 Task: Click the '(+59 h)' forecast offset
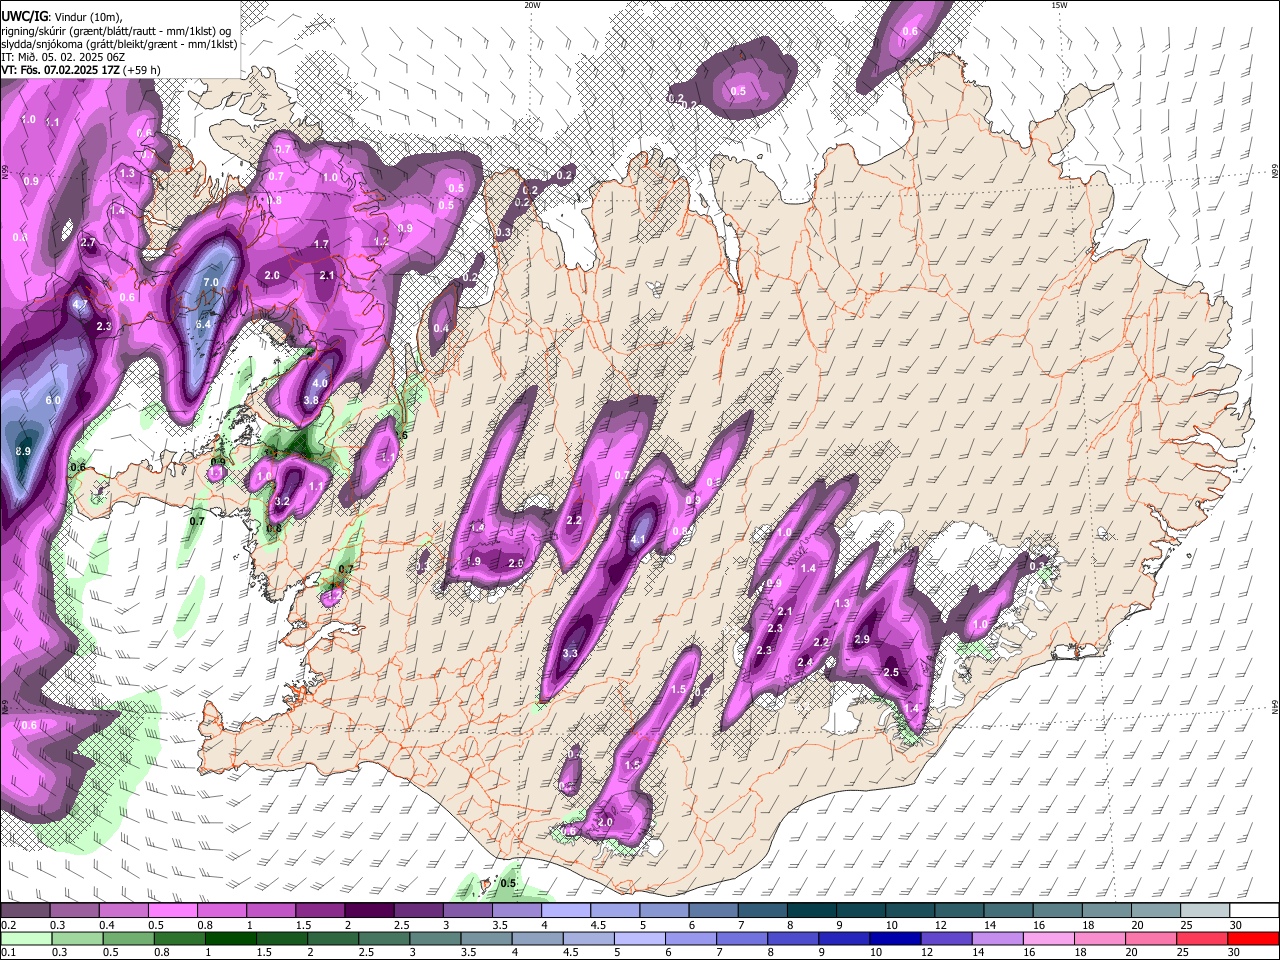click(142, 70)
